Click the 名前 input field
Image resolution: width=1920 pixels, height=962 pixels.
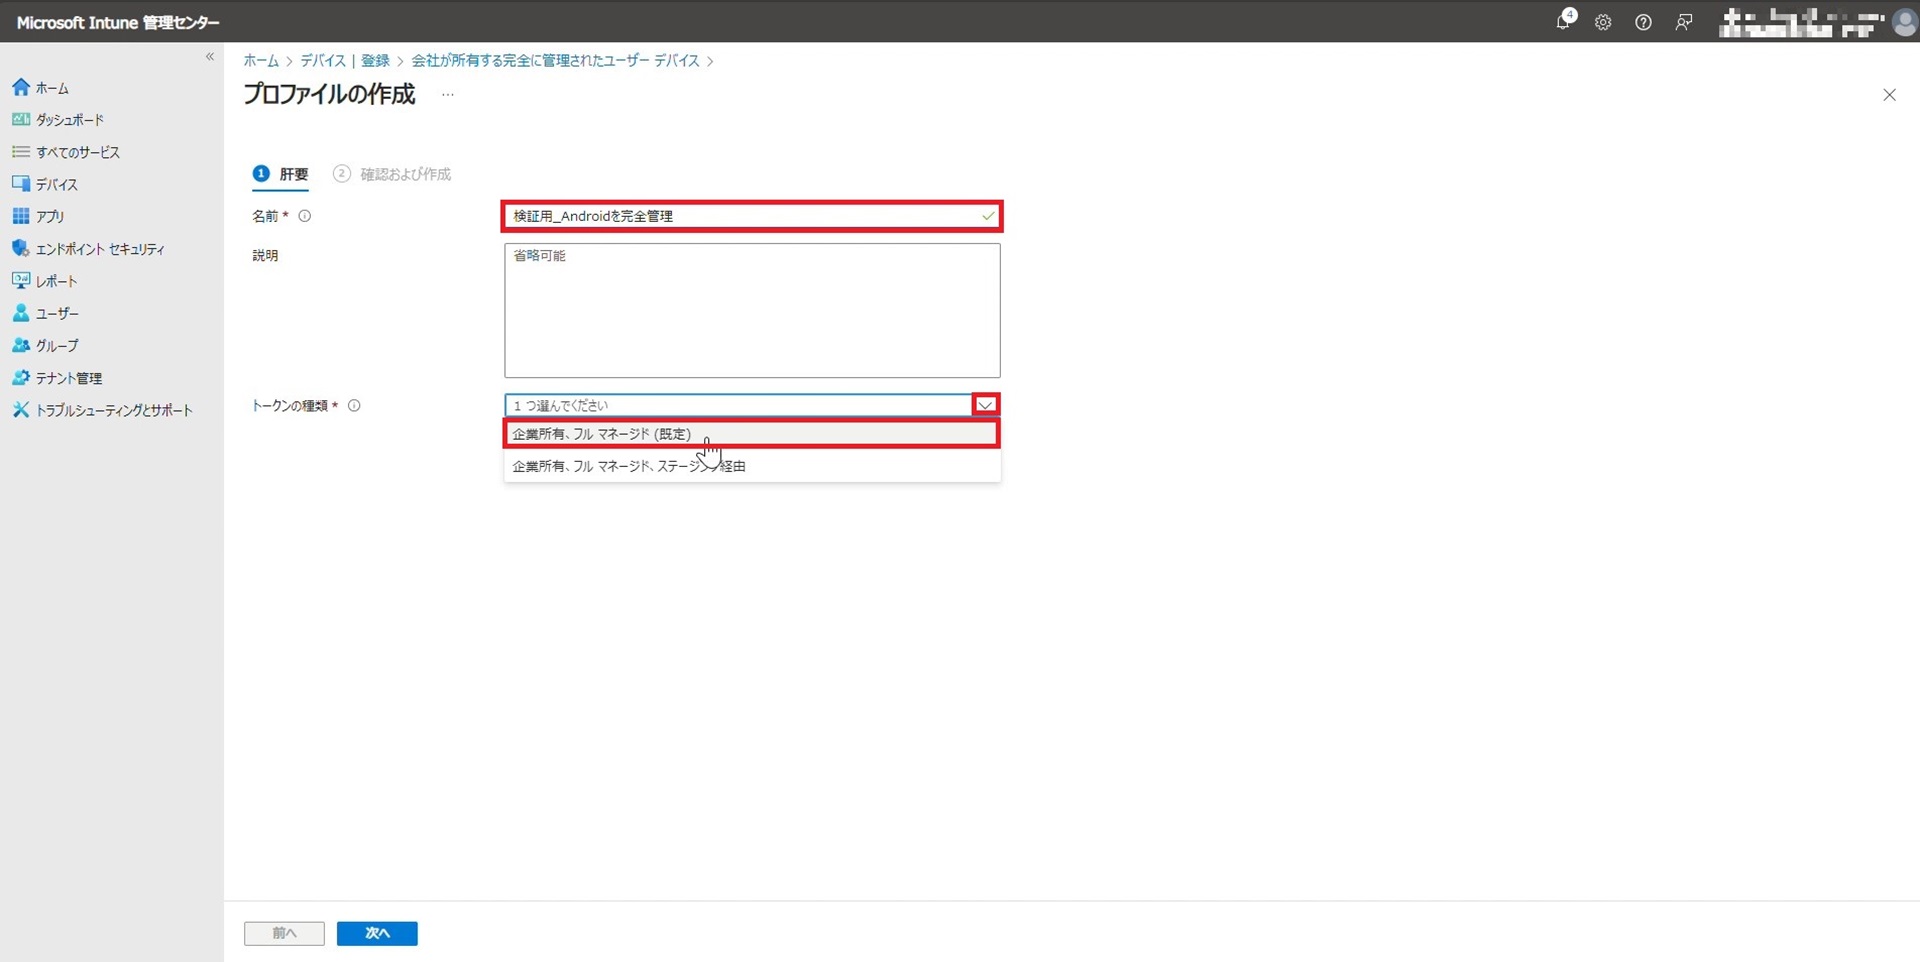tap(740, 216)
